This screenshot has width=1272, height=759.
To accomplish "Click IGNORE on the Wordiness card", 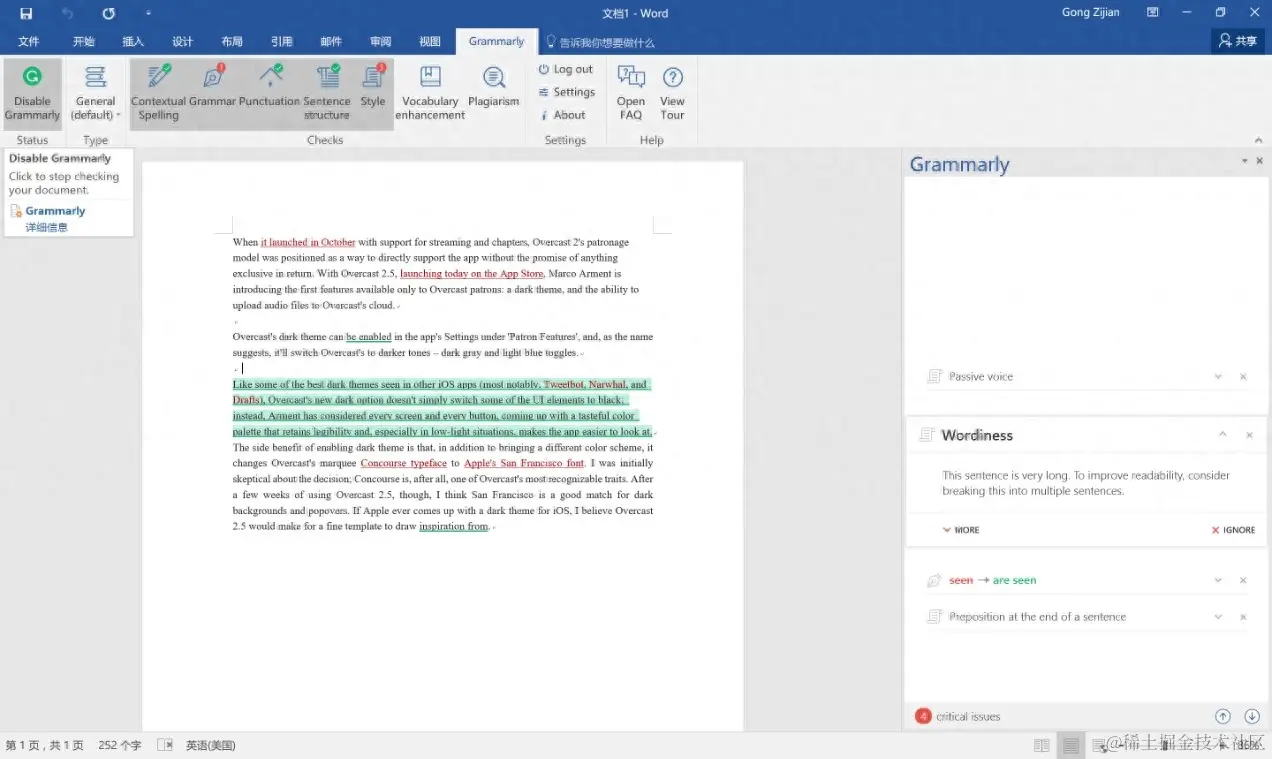I will coord(1233,530).
